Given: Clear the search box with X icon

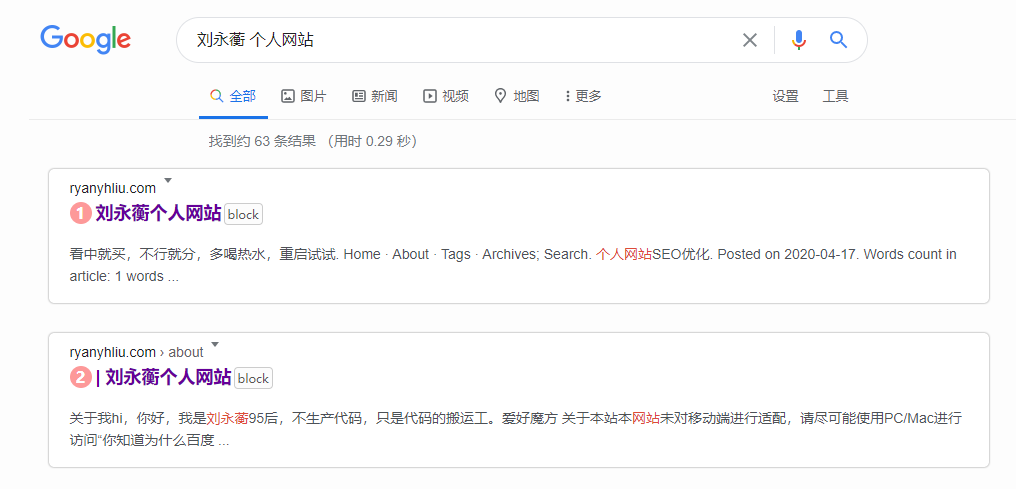Looking at the screenshot, I should click(750, 40).
